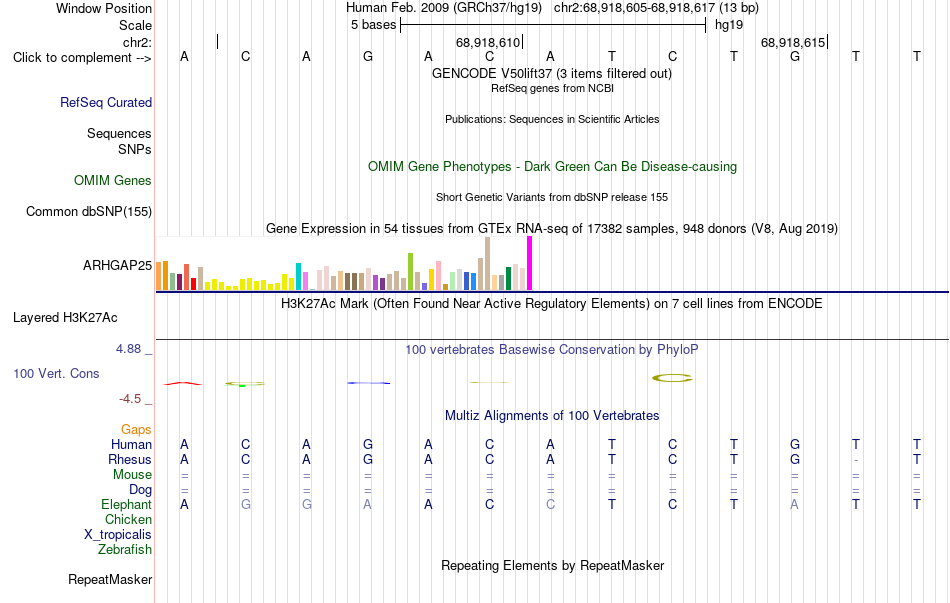Click the chr2:68,918,605-68,918,617 position text
This screenshot has width=950, height=603.
tap(656, 8)
